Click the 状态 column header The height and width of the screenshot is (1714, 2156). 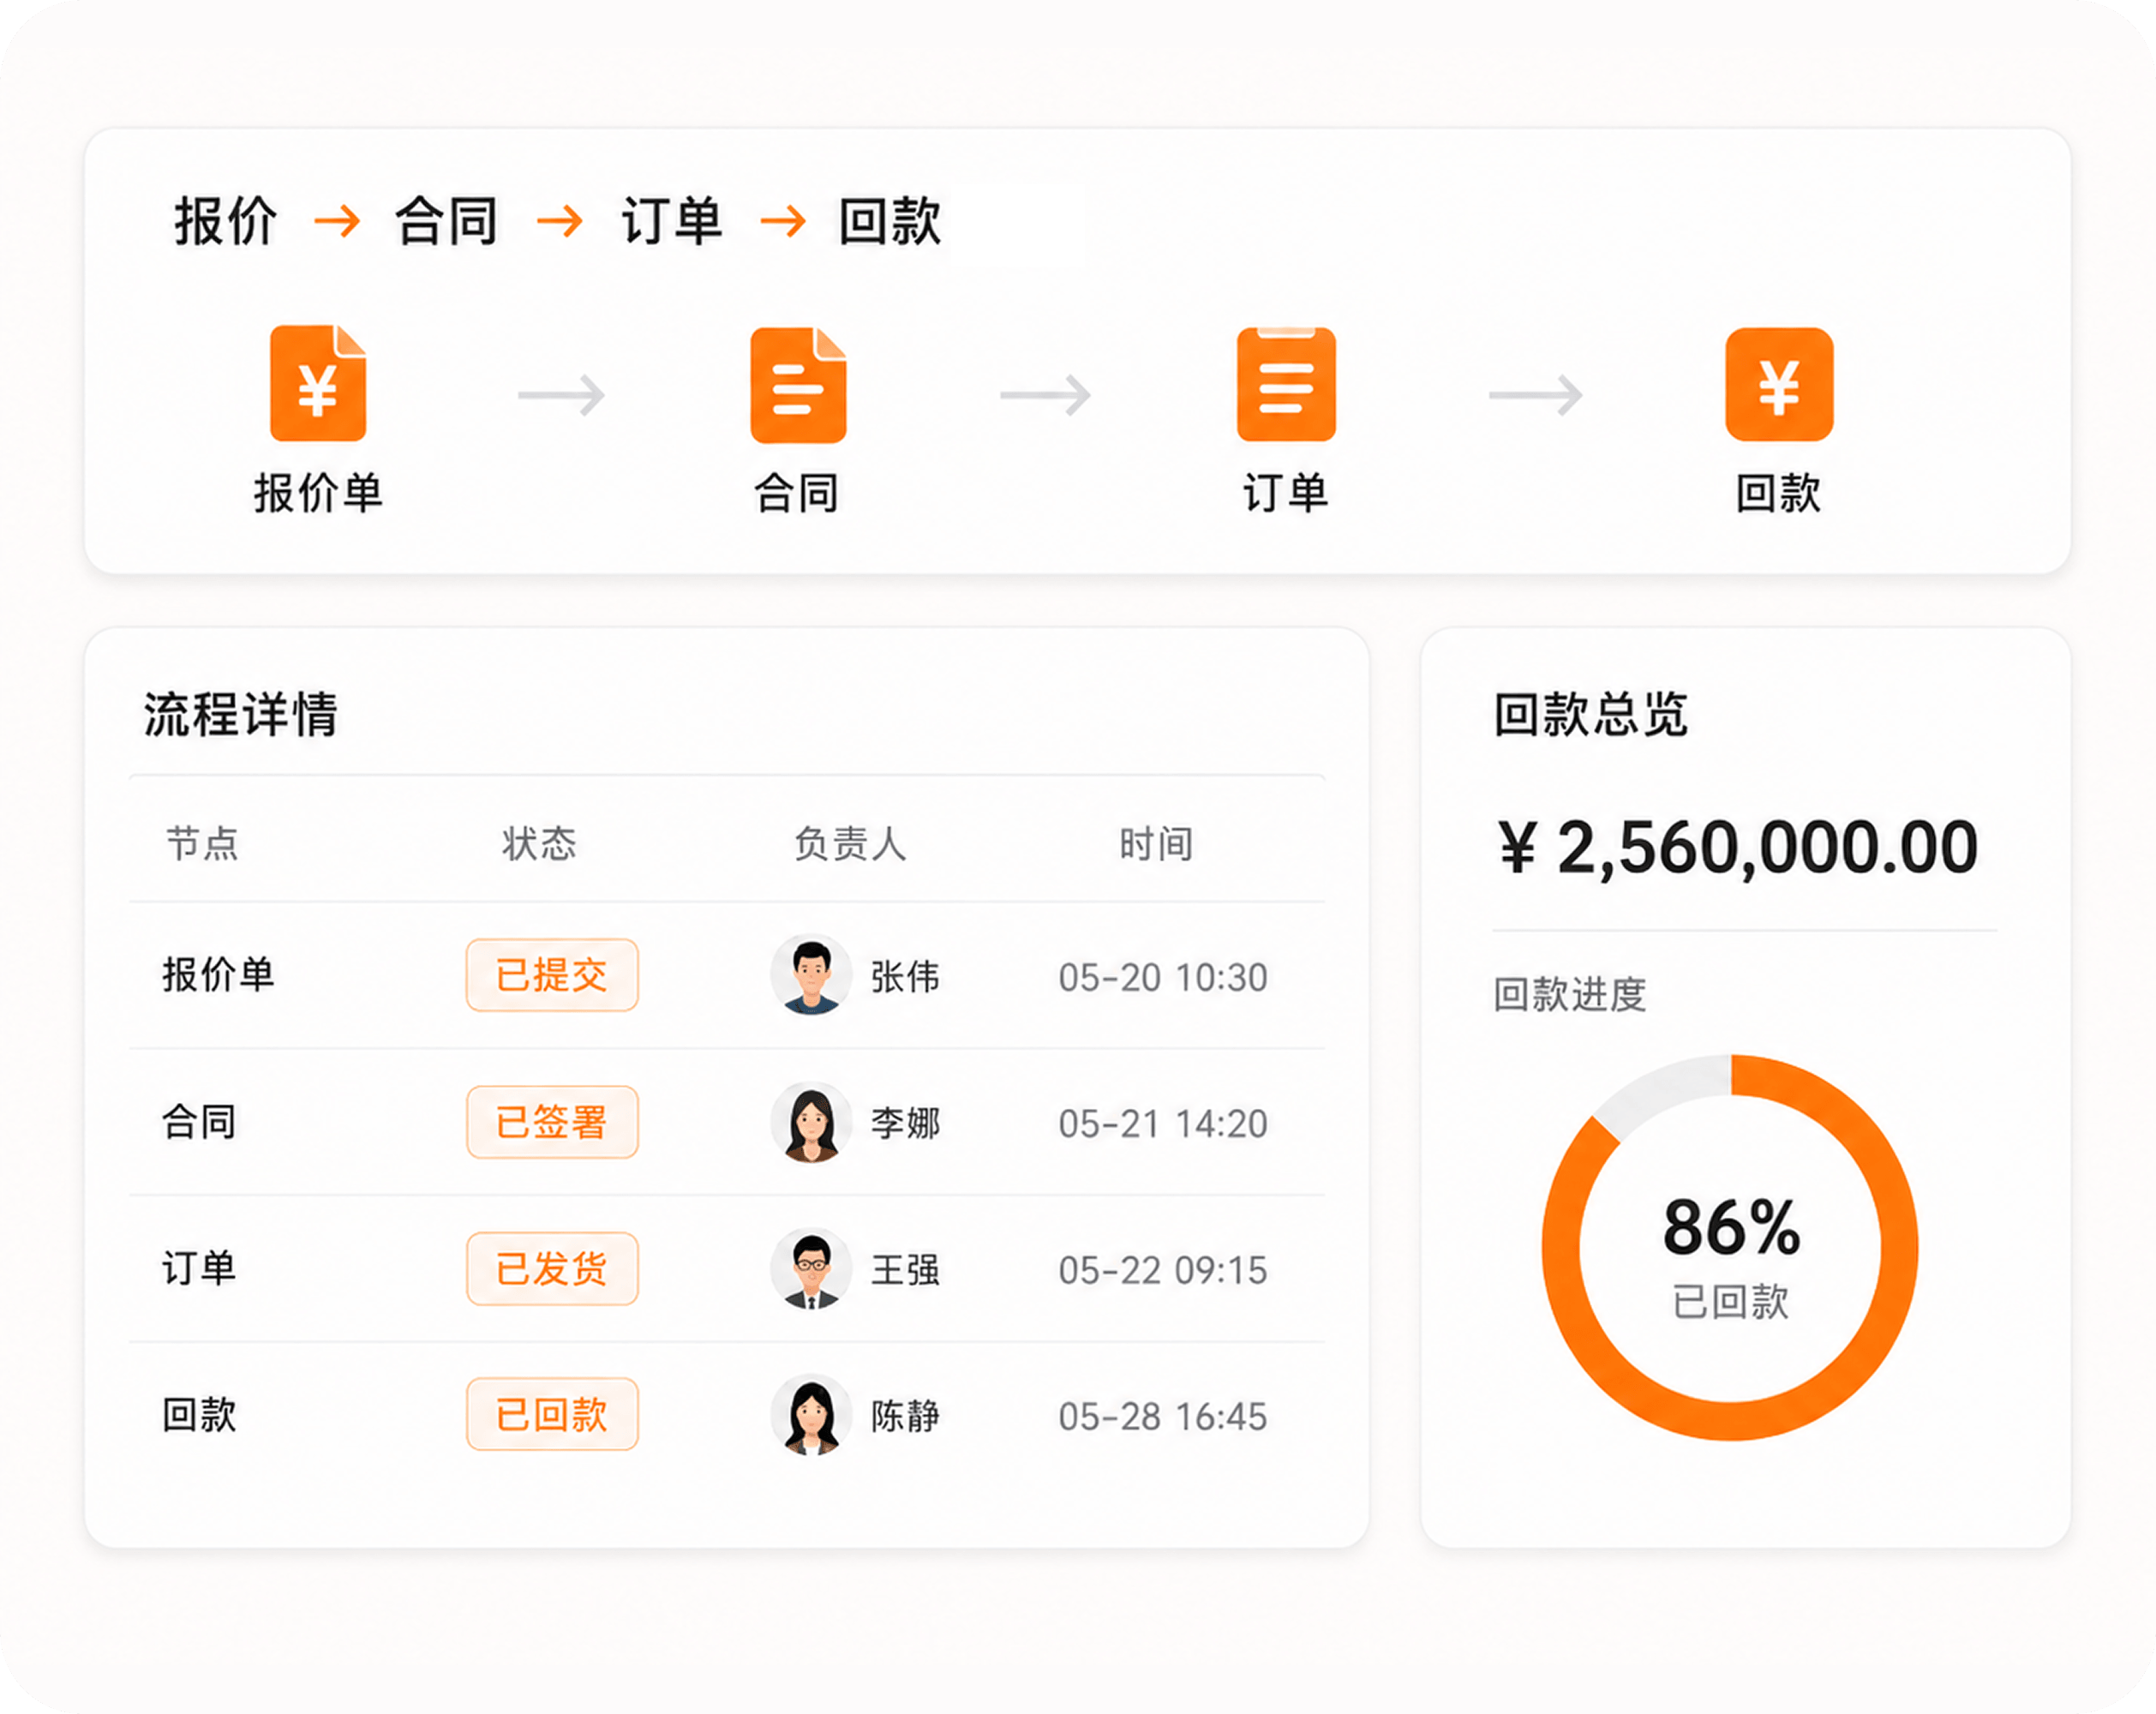(539, 844)
